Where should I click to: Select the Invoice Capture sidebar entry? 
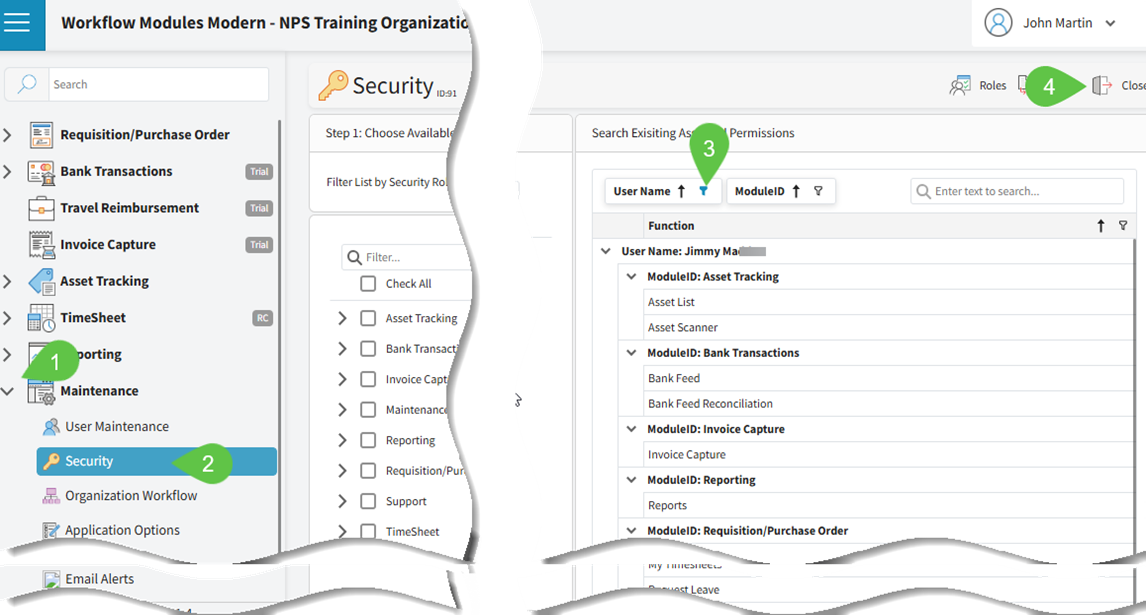point(107,245)
